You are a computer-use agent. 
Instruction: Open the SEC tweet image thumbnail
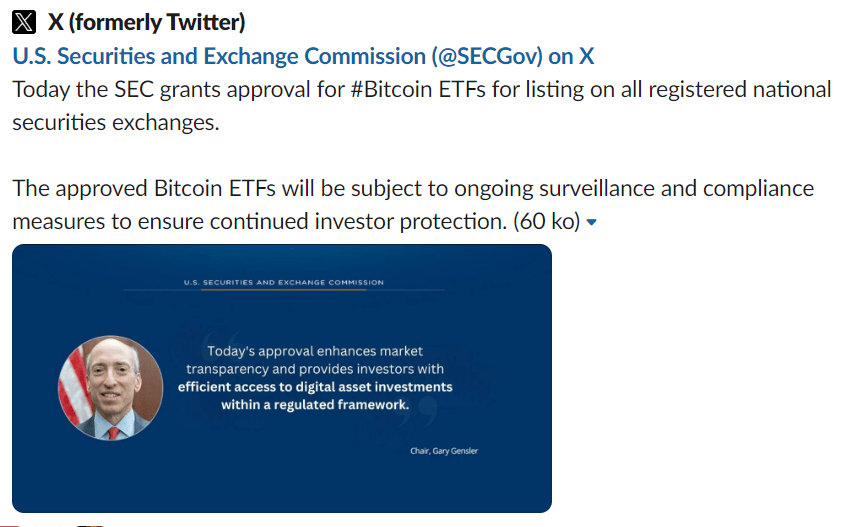281,378
